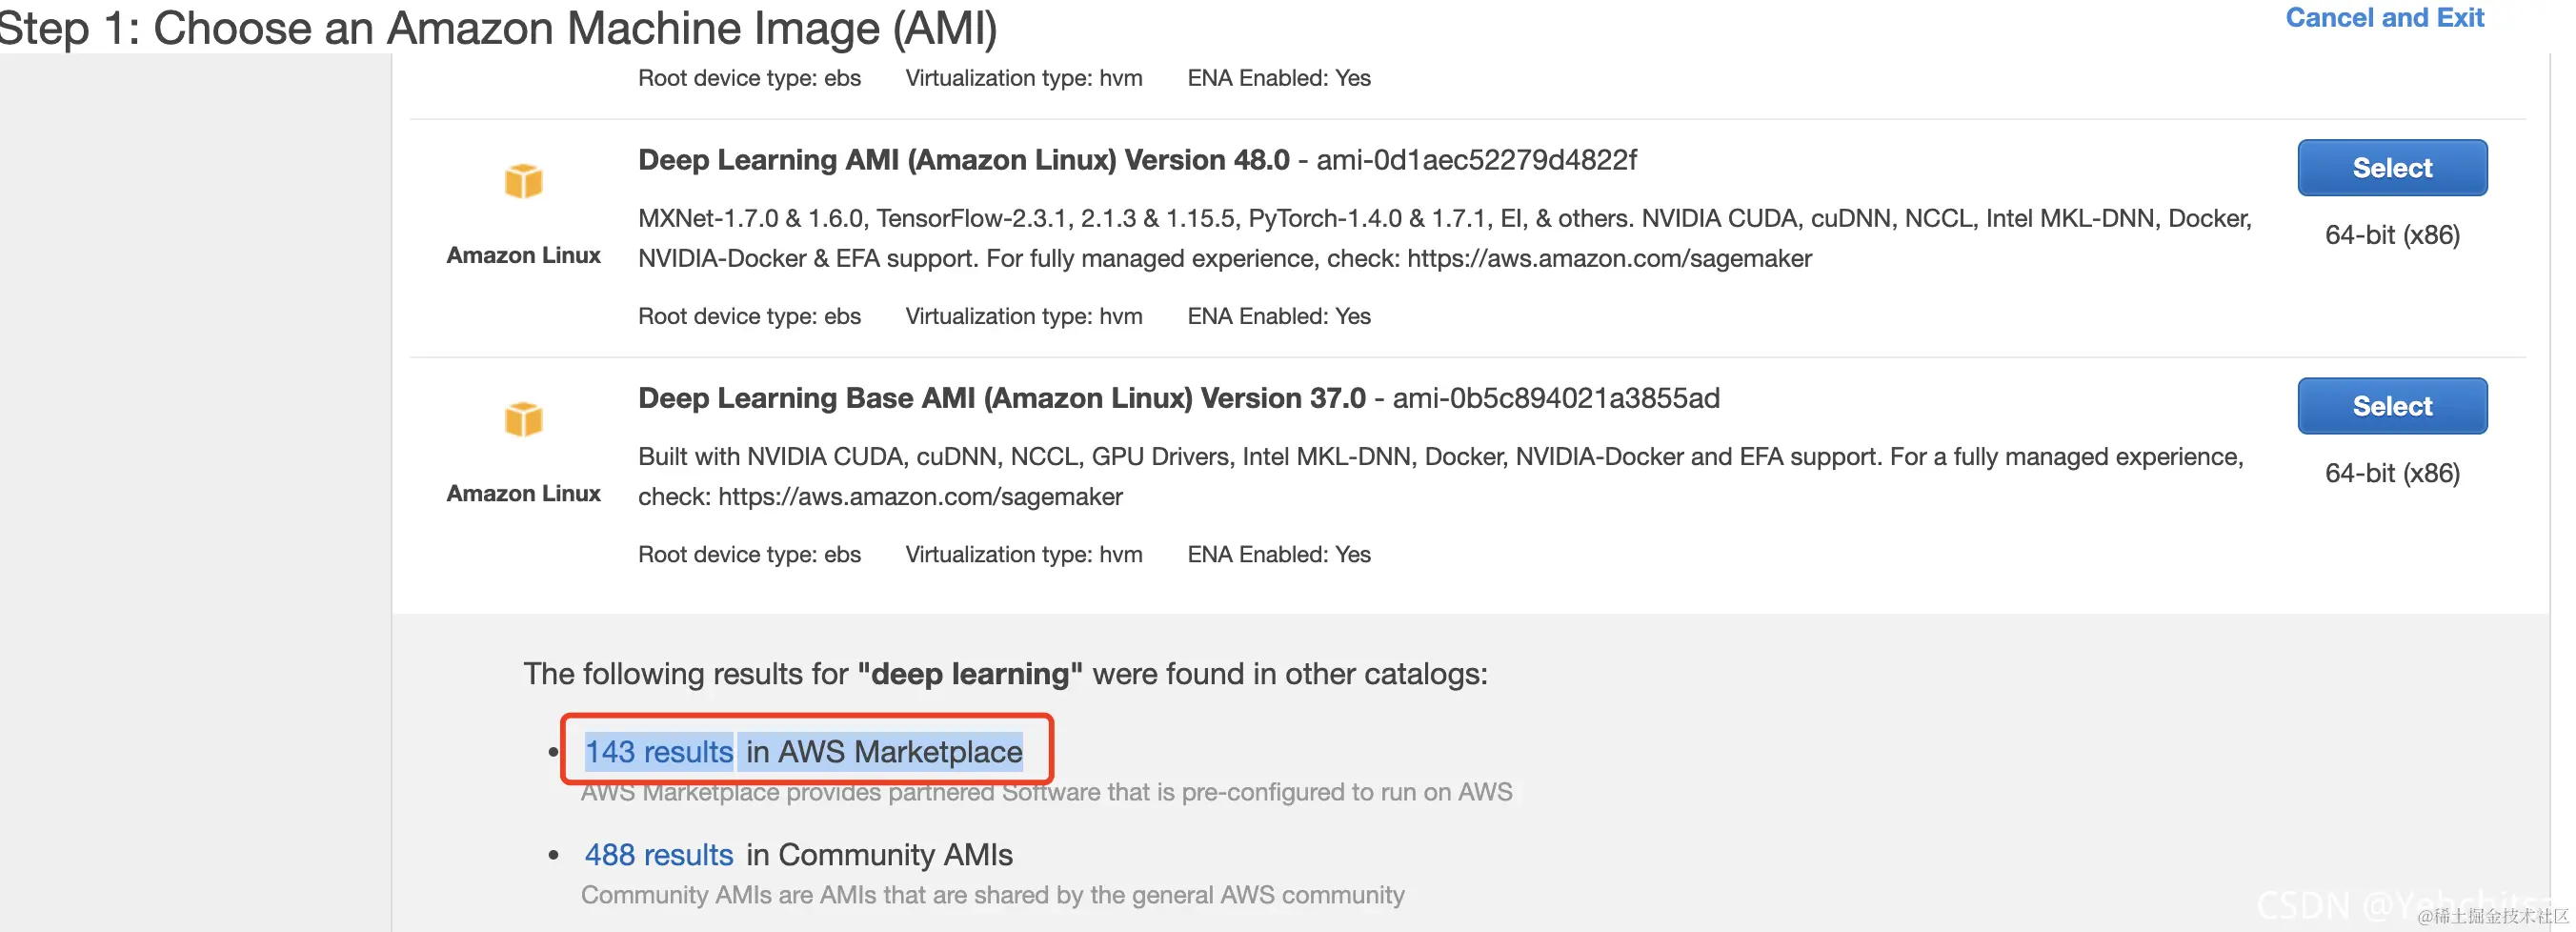Open the 488 results link
This screenshot has height=932, width=2576.
659,855
